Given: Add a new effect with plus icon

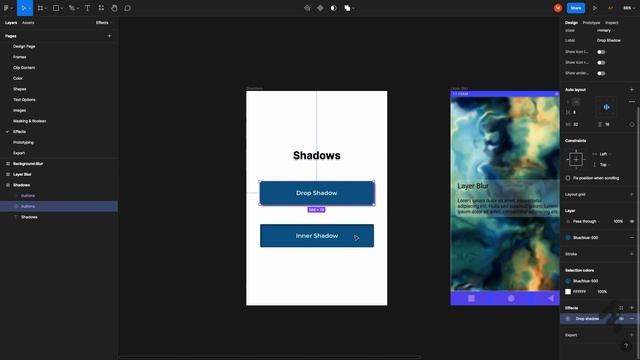Looking at the screenshot, I should 632,308.
